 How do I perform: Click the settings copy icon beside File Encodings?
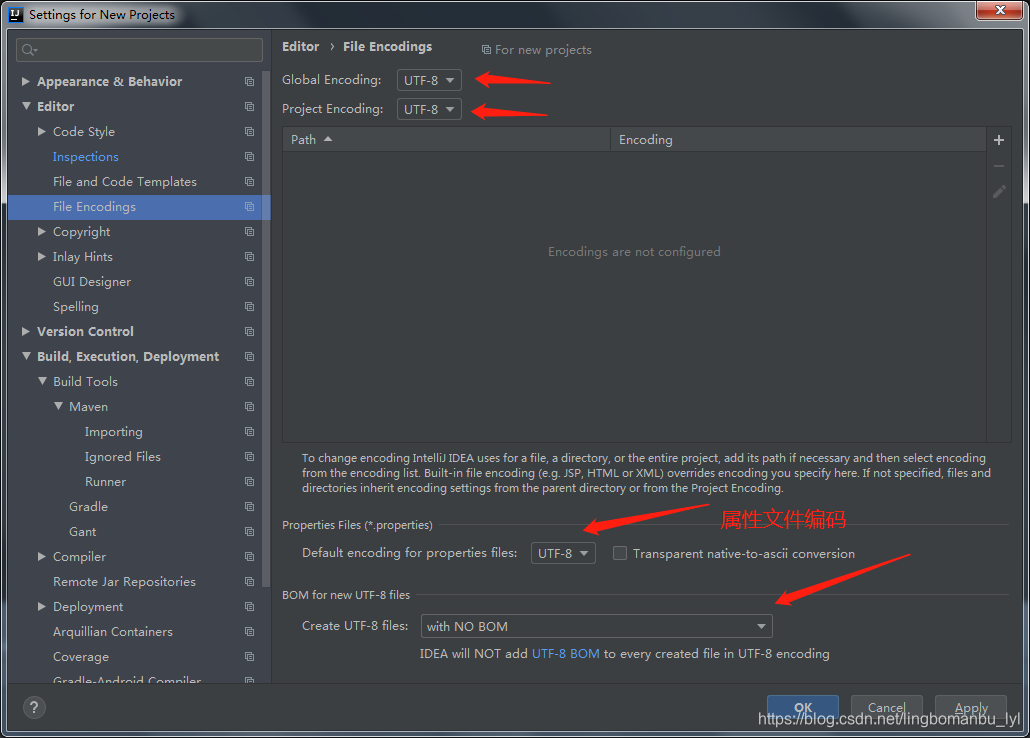[247, 206]
